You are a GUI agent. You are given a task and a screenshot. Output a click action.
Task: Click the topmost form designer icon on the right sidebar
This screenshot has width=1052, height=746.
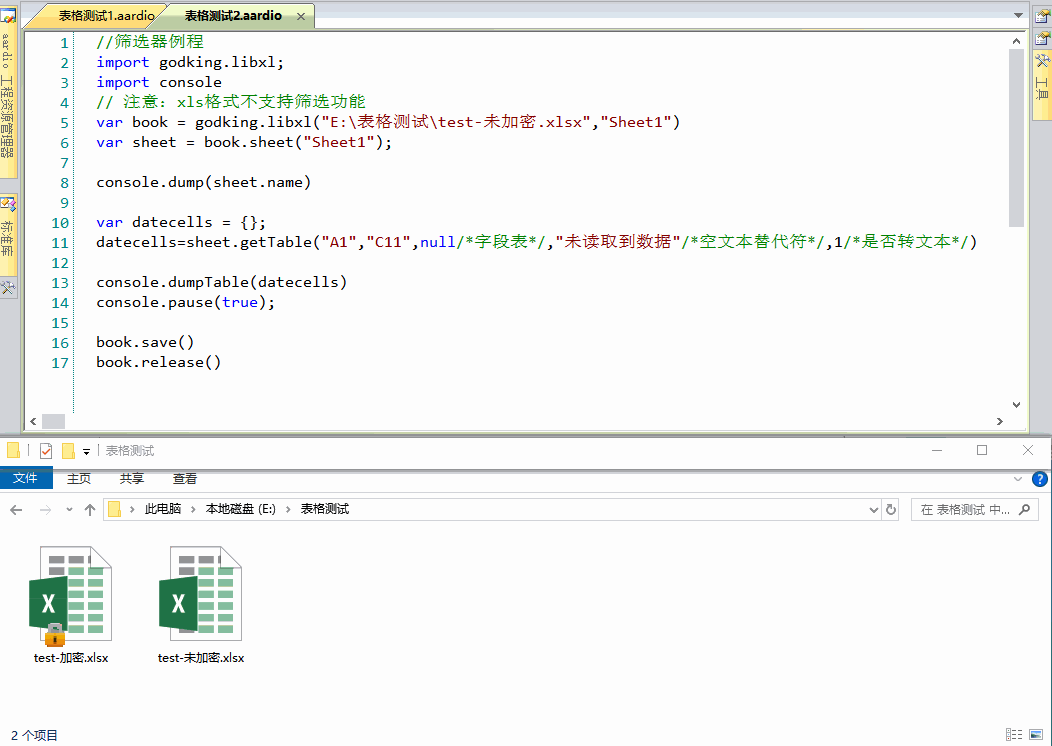coord(1042,15)
